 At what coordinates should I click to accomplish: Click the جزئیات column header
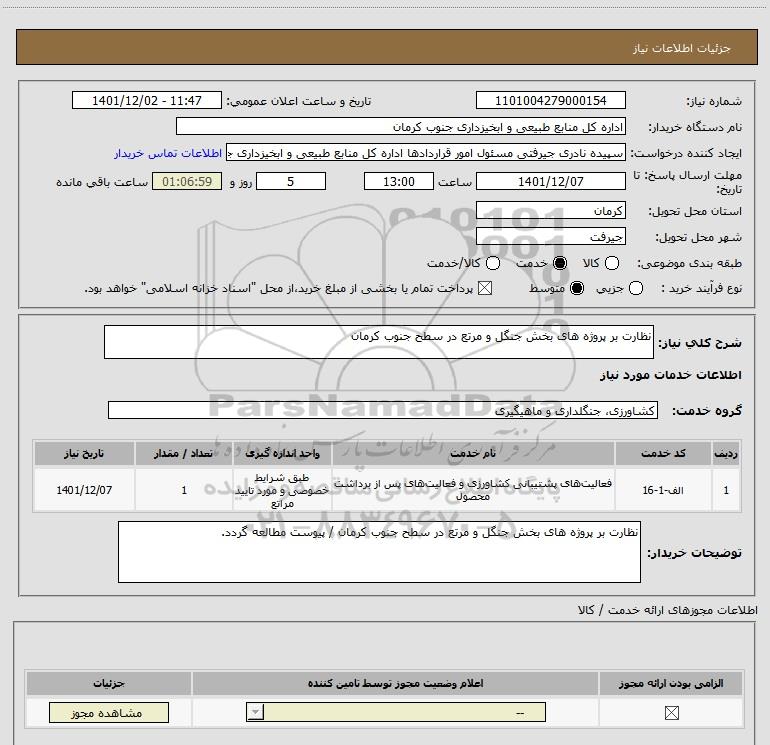tap(109, 683)
